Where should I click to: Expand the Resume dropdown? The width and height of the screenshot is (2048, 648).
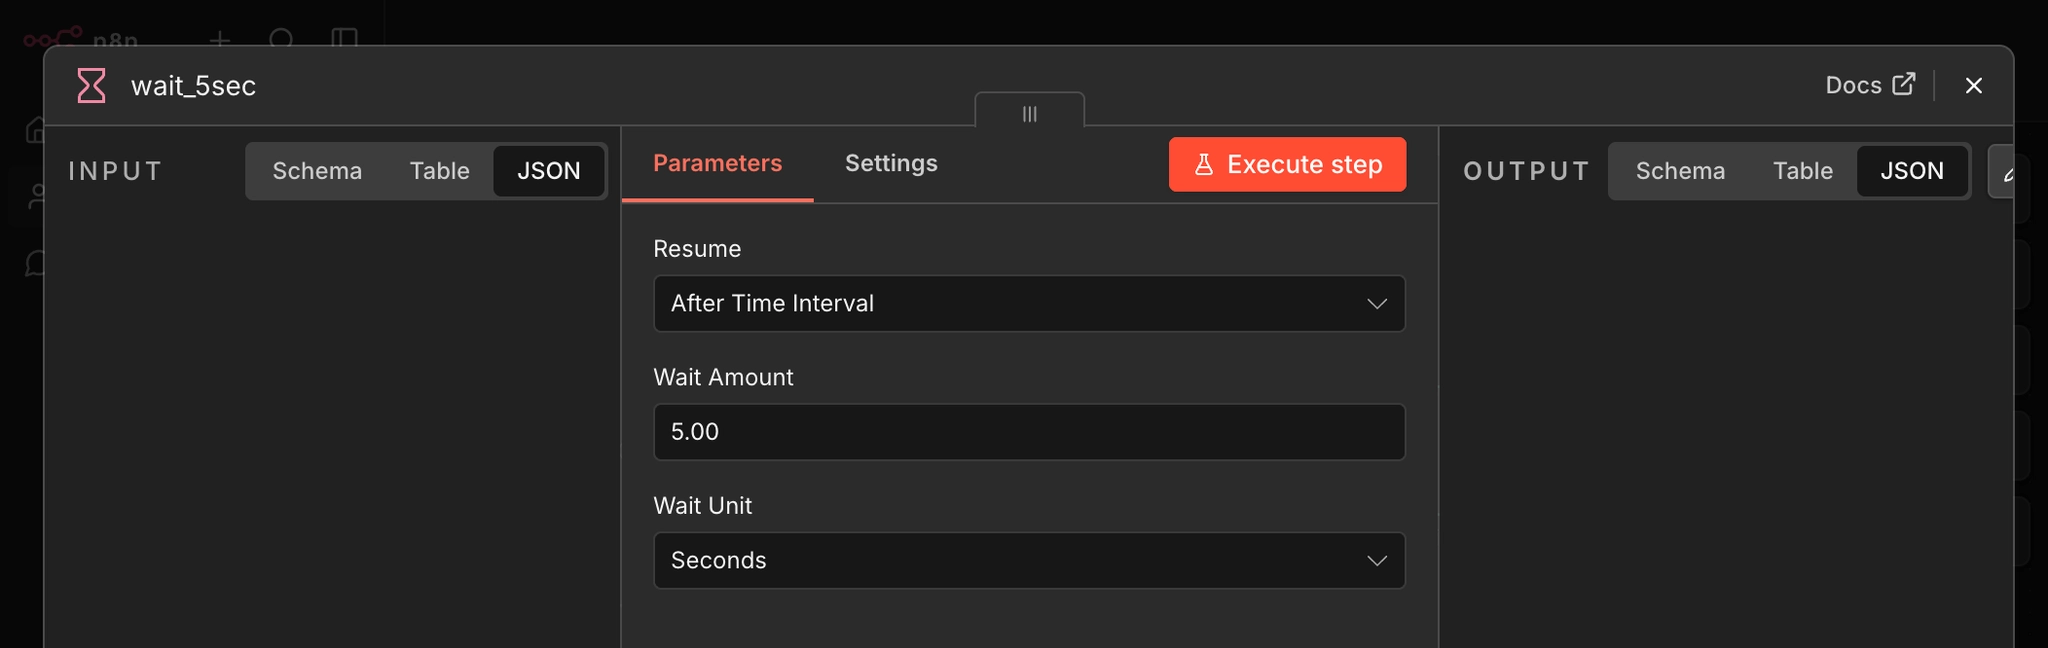click(x=1029, y=303)
